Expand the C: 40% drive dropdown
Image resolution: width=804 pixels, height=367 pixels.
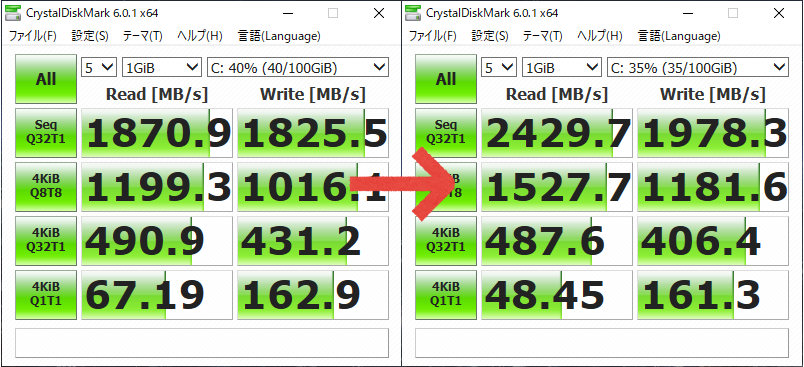point(297,67)
